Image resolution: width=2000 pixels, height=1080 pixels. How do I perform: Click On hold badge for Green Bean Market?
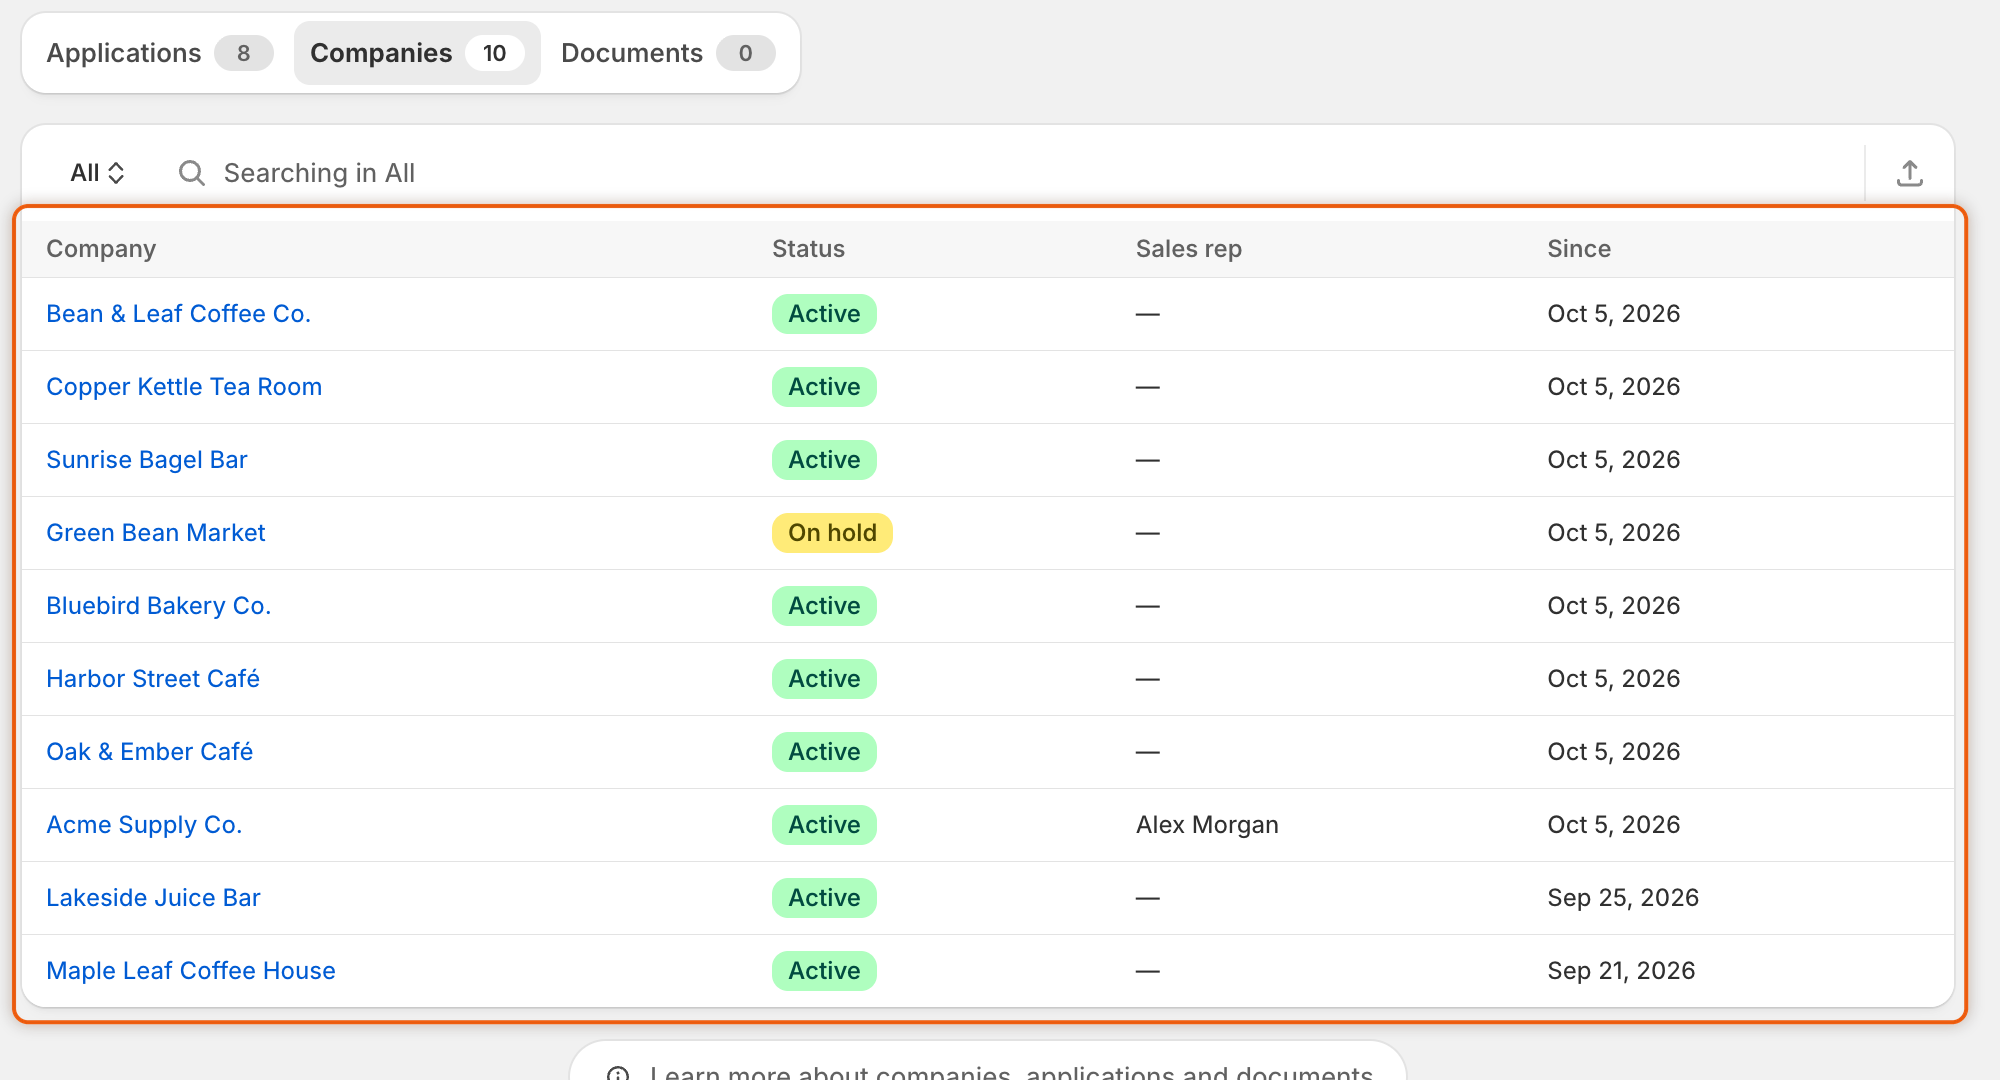click(832, 533)
